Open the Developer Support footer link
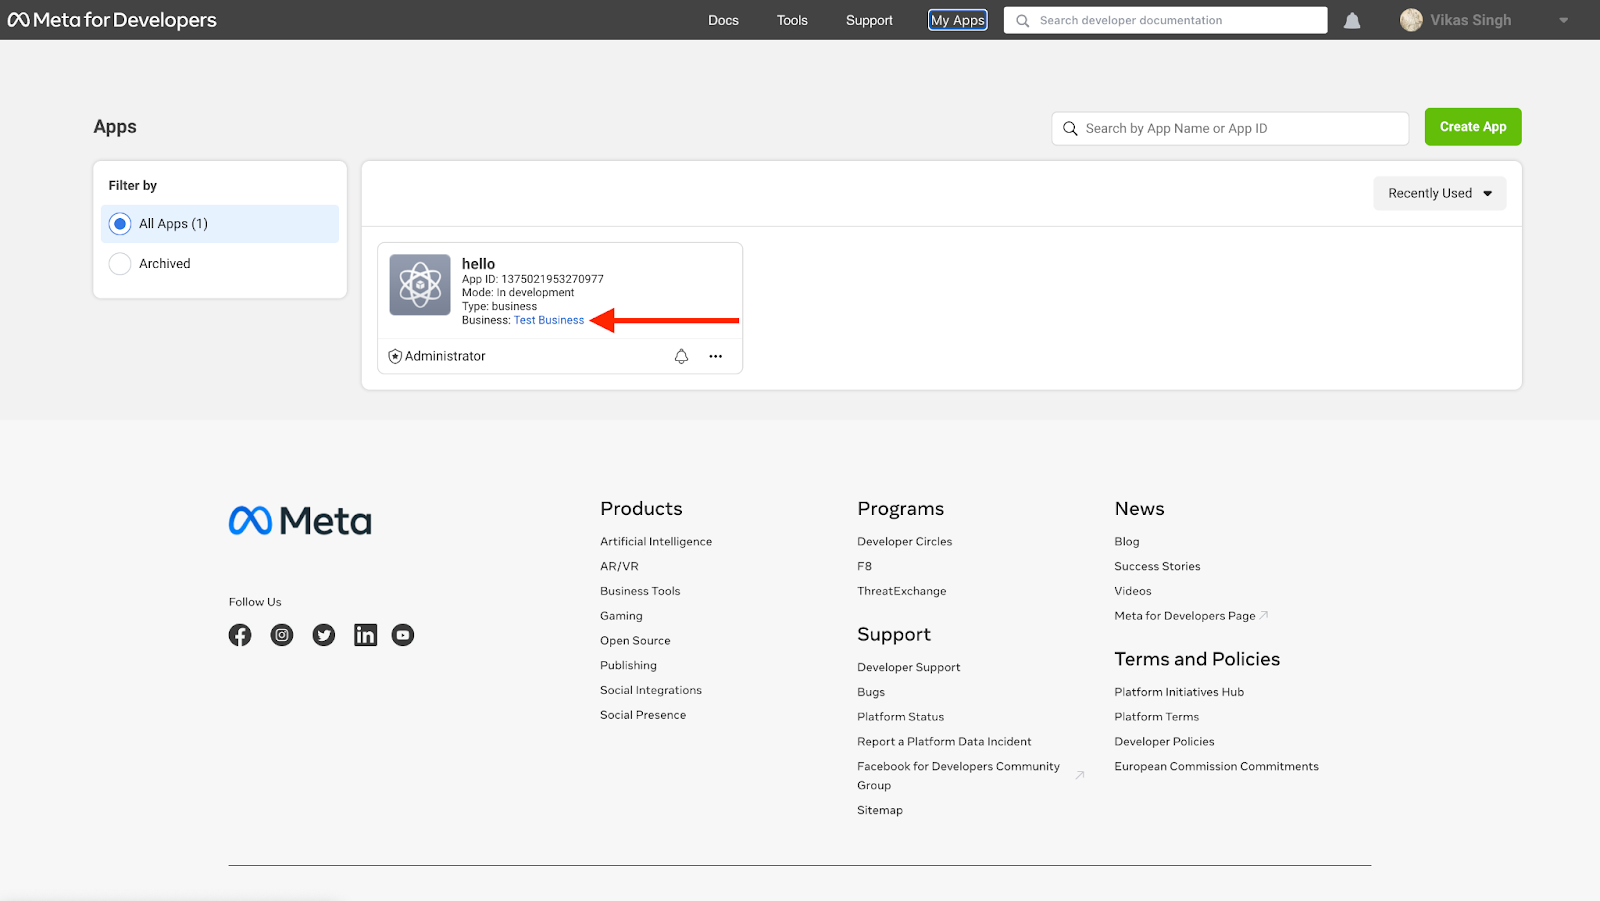 pyautogui.click(x=908, y=667)
